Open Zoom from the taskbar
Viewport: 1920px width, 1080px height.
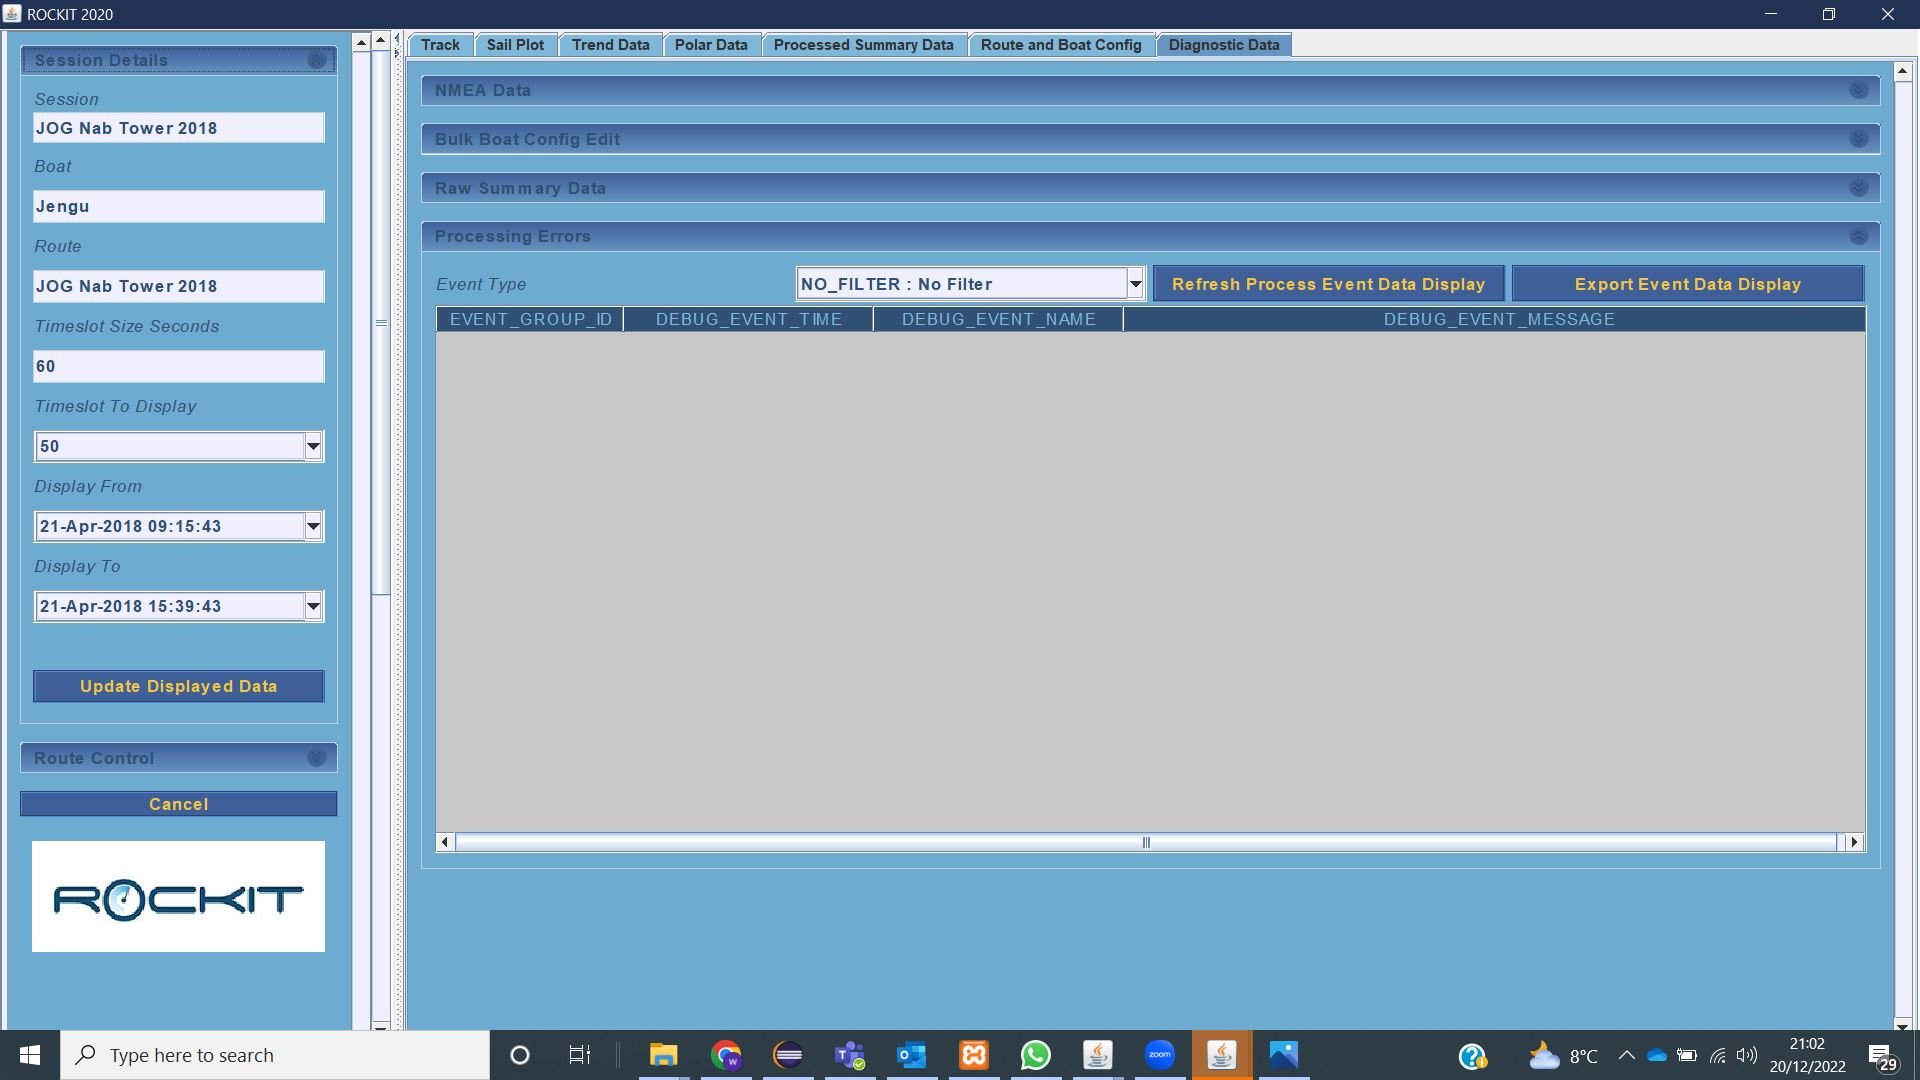coord(1159,1055)
